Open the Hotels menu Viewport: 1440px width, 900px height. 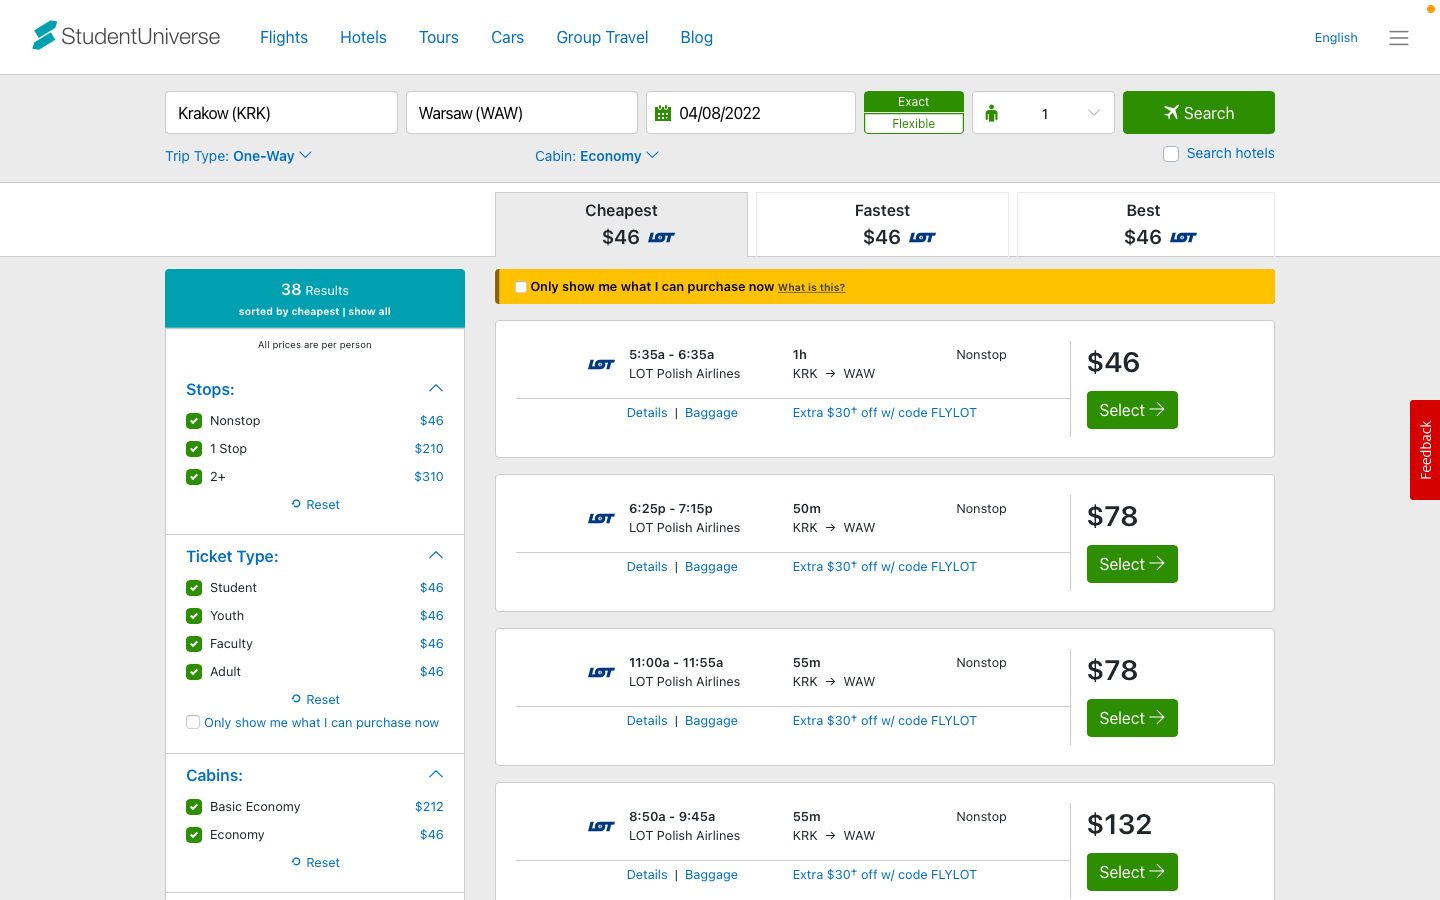363,37
